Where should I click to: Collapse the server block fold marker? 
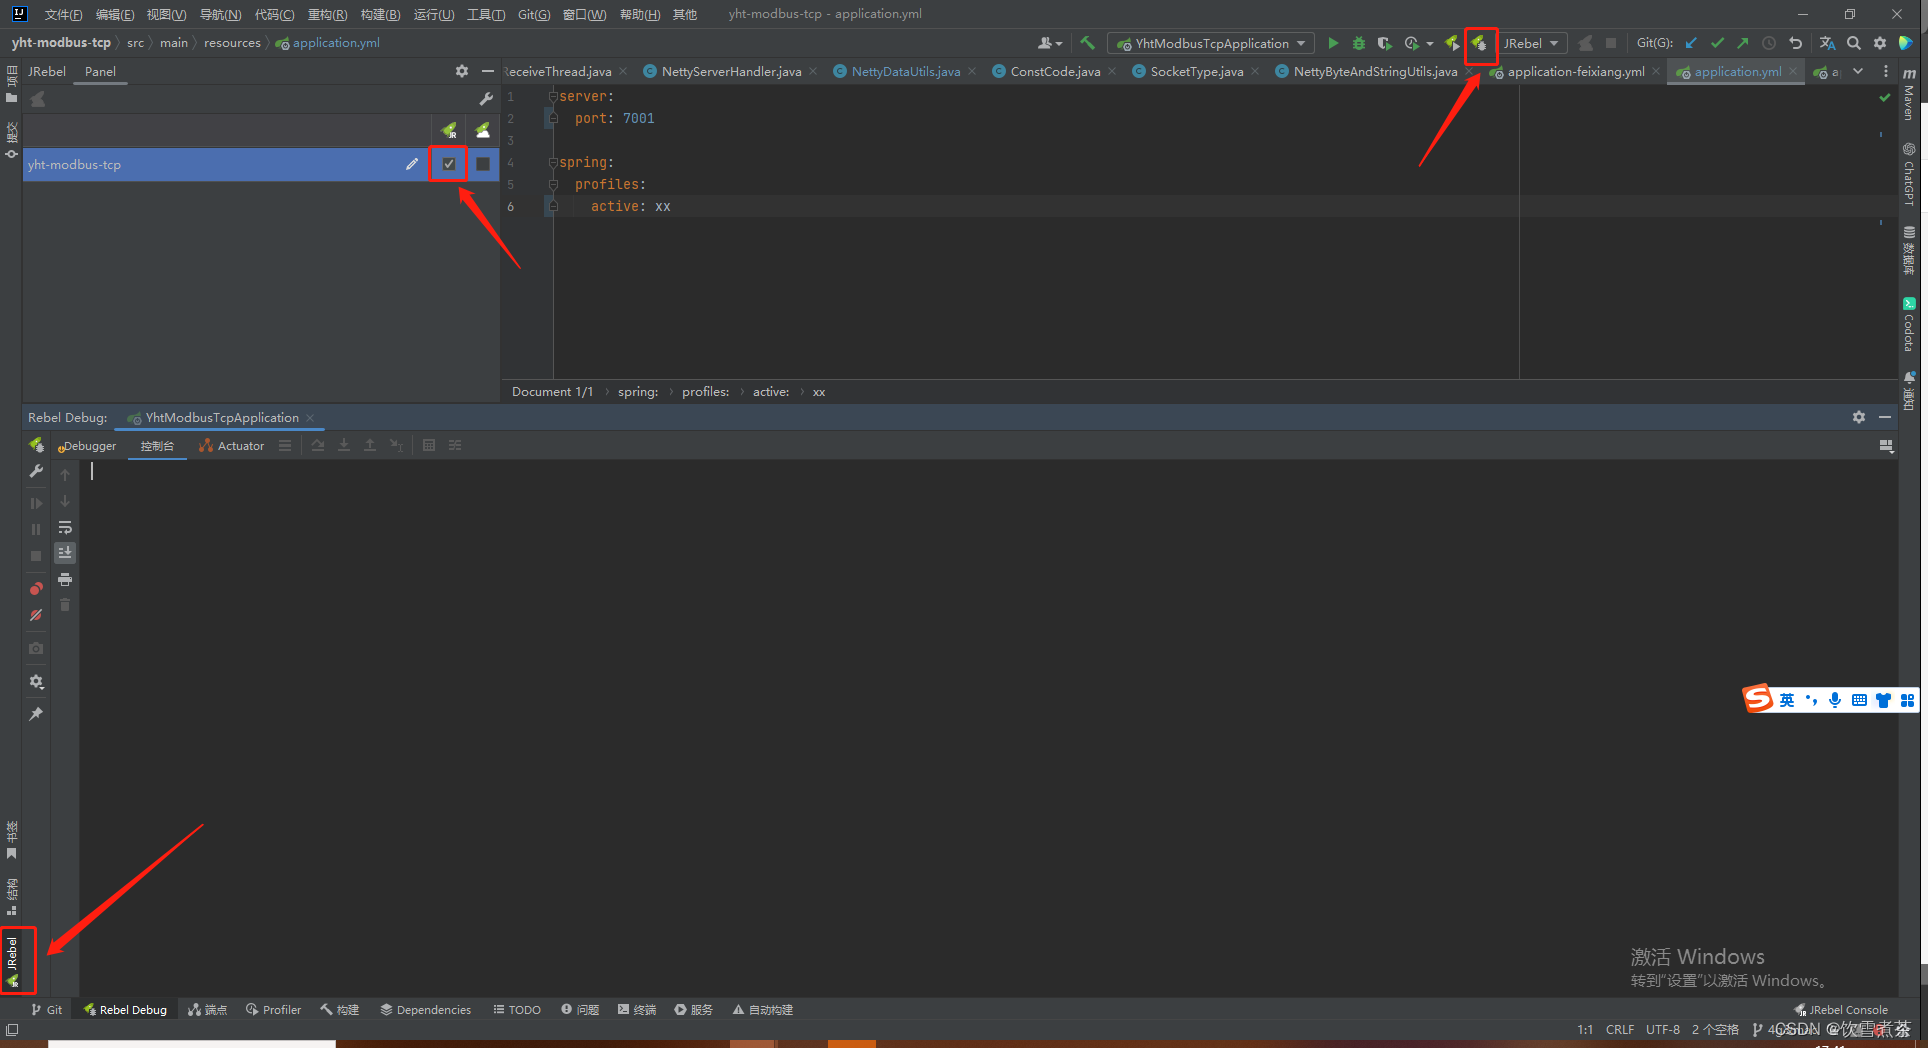tap(553, 97)
